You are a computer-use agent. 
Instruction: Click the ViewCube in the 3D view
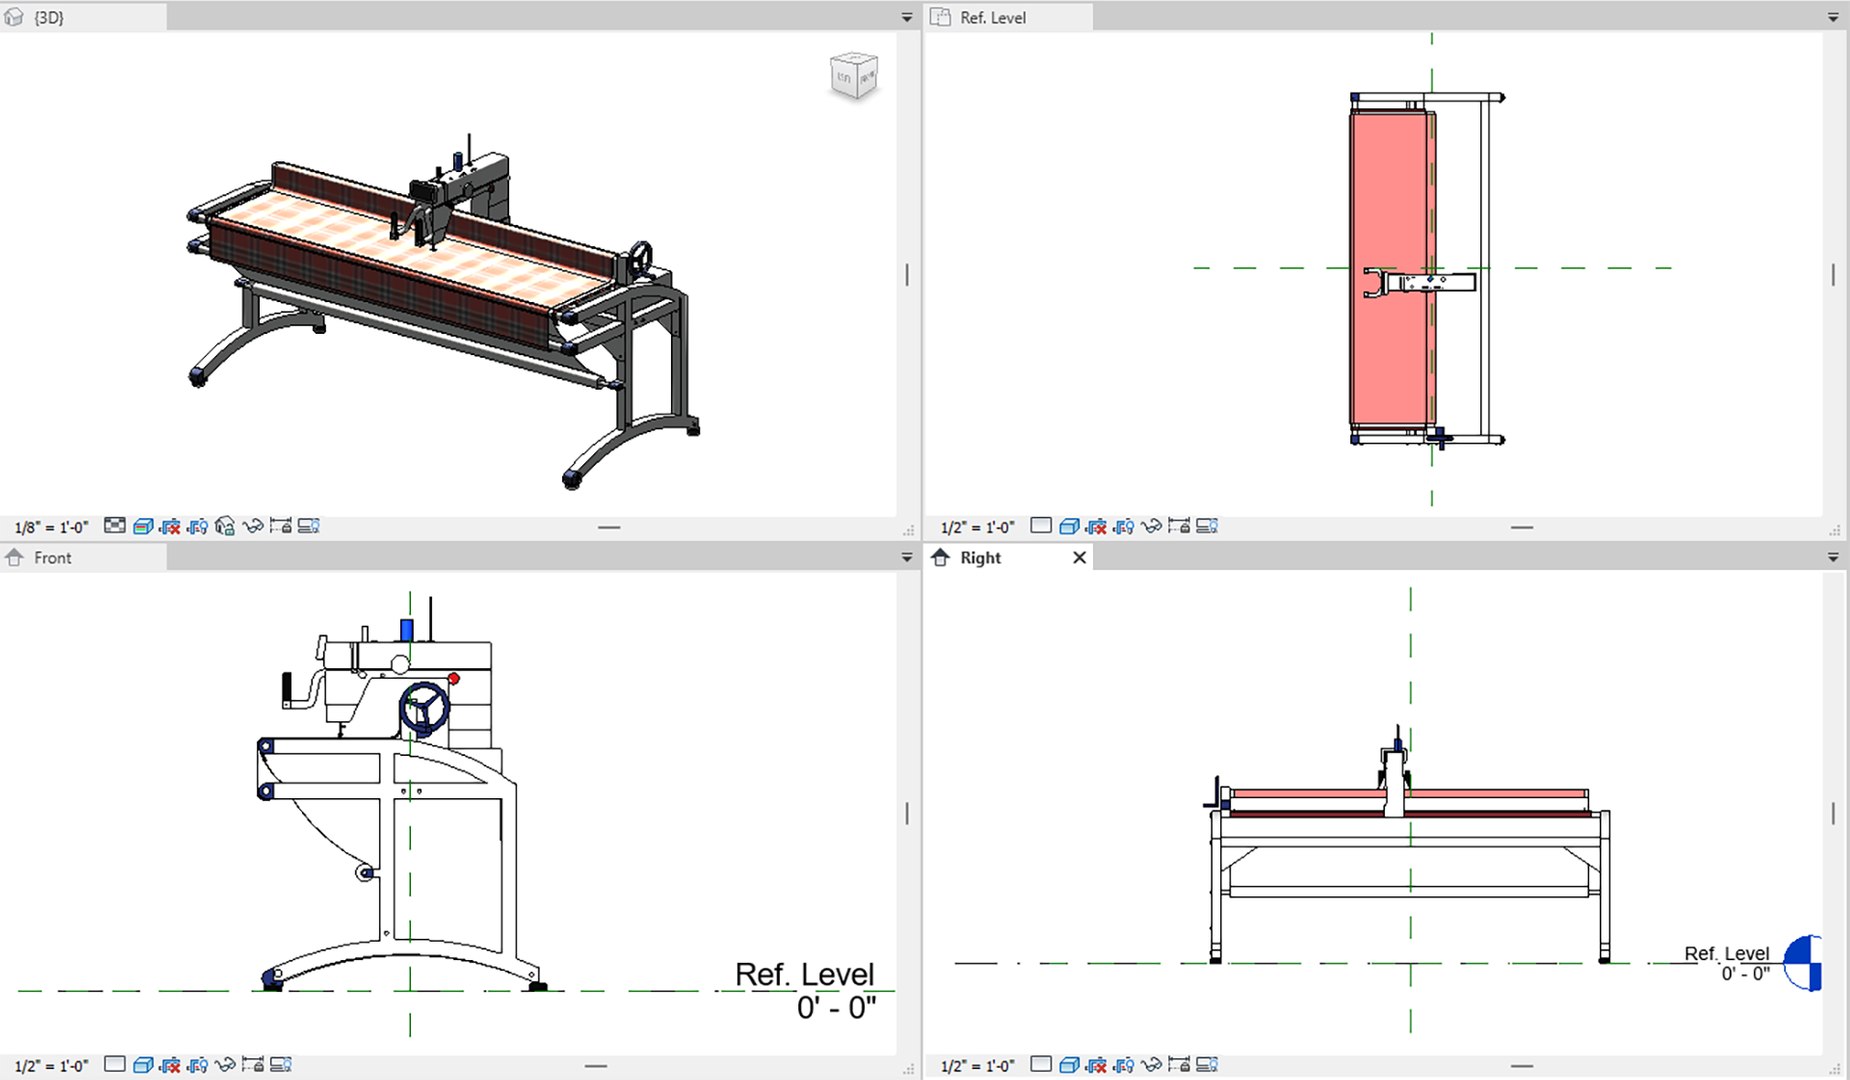pyautogui.click(x=854, y=76)
